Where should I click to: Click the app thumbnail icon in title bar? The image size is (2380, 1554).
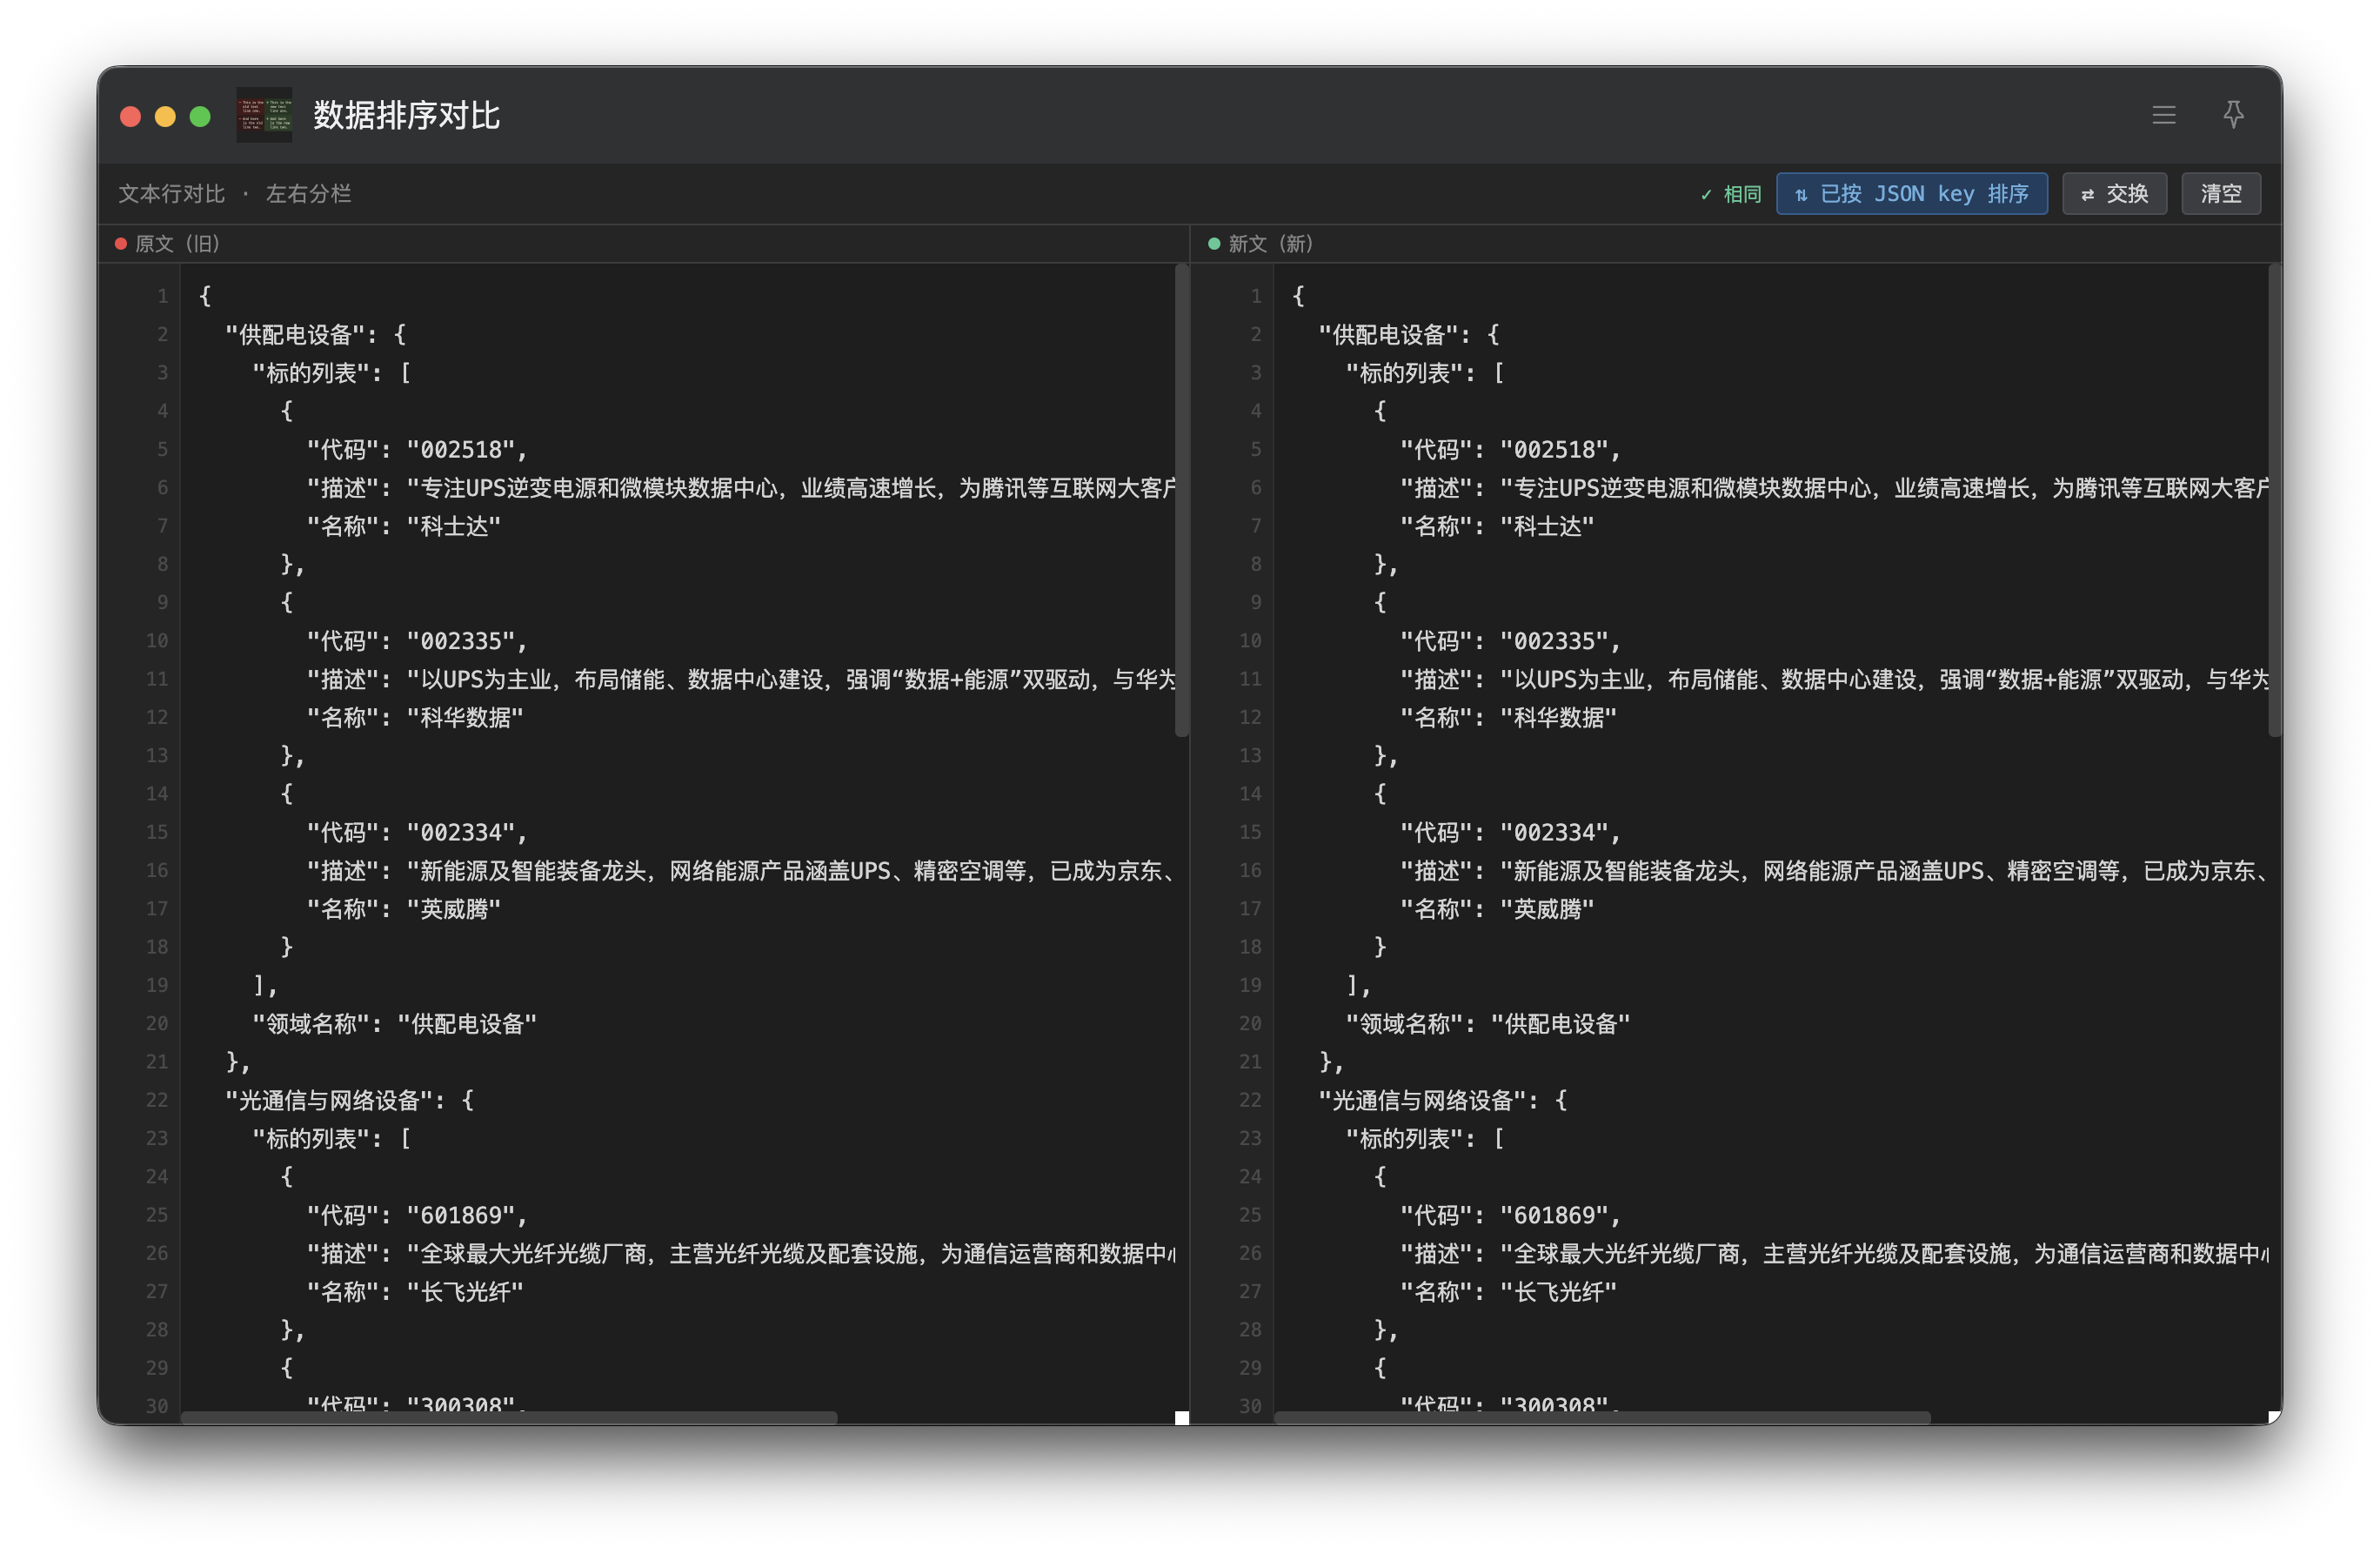(264, 115)
